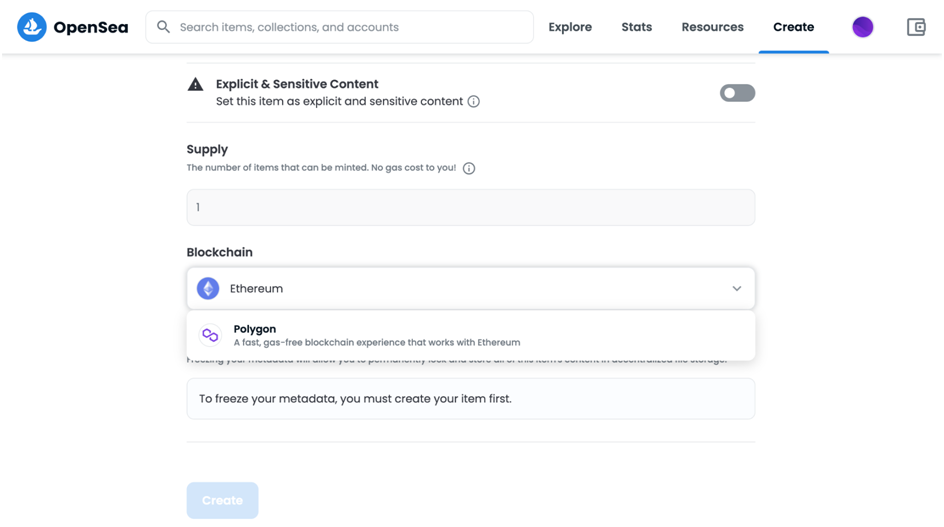The height and width of the screenshot is (527, 944).
Task: Open the Explore menu
Action: coord(570,27)
